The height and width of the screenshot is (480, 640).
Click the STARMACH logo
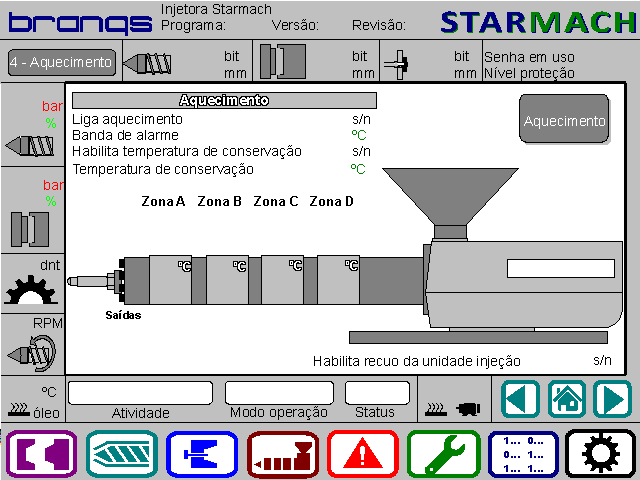tap(539, 22)
